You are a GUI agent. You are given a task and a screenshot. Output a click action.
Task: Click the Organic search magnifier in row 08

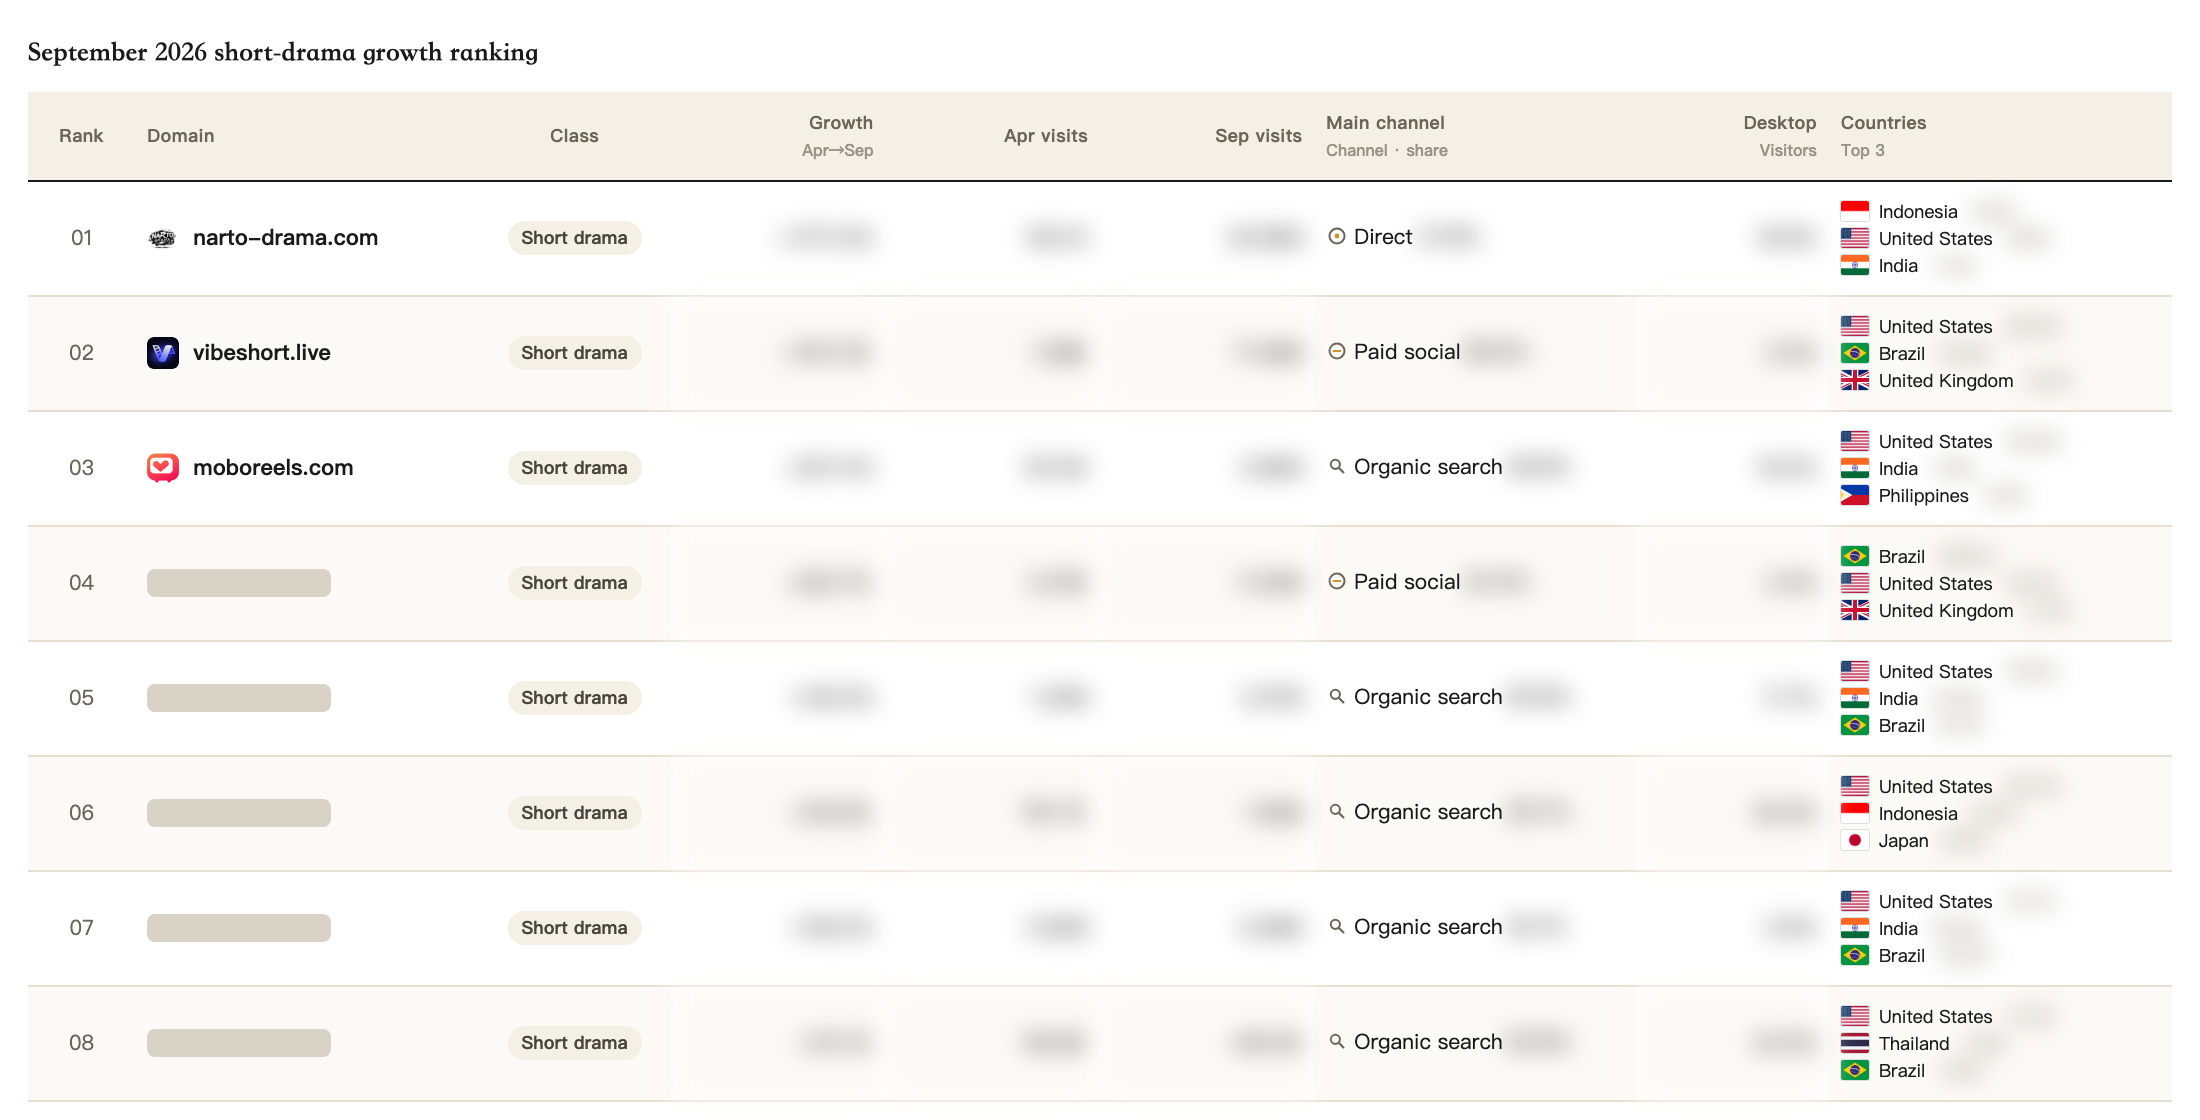pyautogui.click(x=1337, y=1042)
